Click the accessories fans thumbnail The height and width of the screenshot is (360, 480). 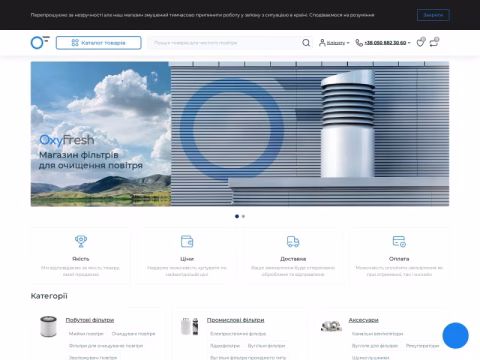331,326
